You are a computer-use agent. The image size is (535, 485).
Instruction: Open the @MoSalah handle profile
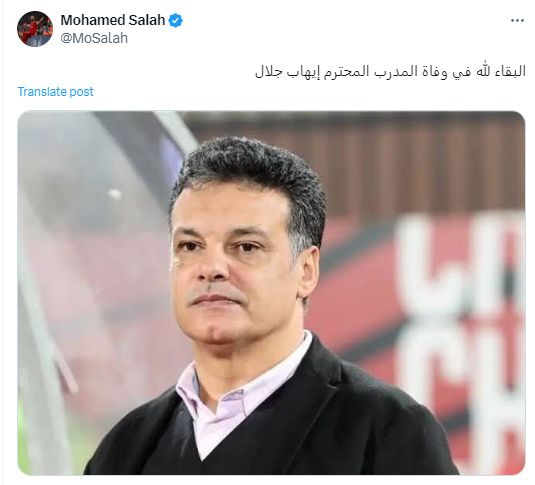[x=94, y=38]
